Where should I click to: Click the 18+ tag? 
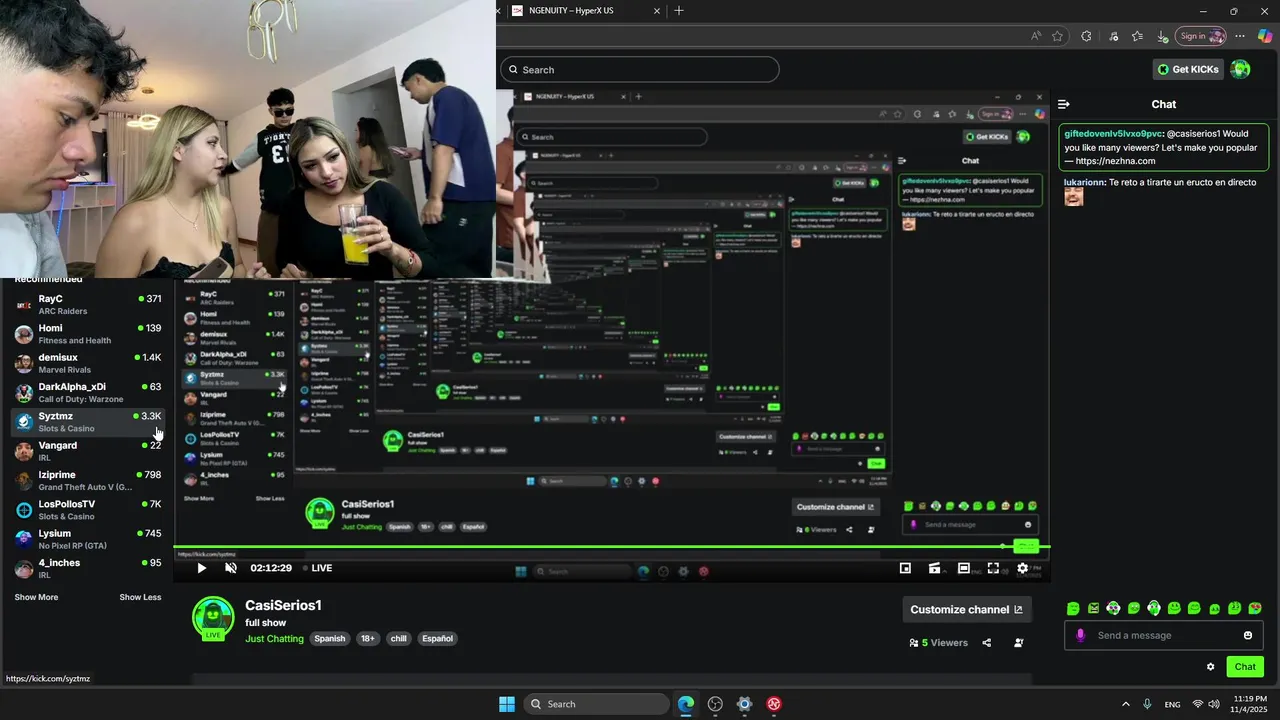[x=368, y=638]
